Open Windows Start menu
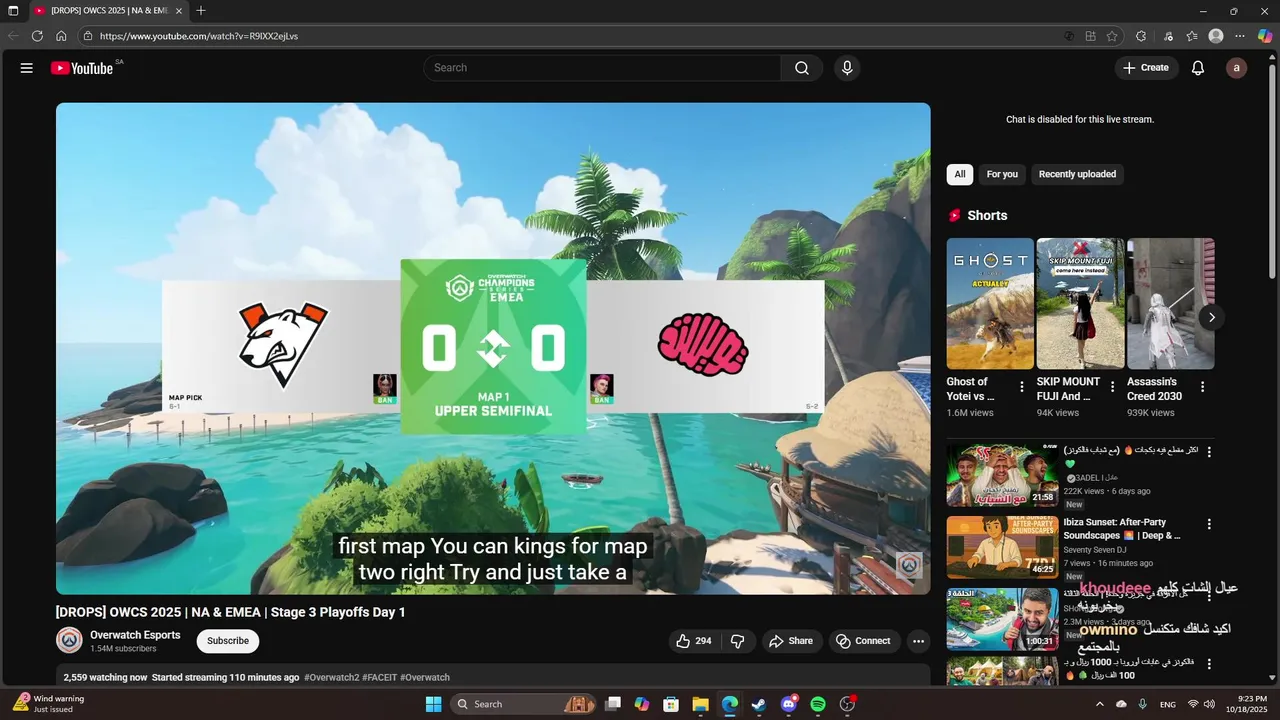This screenshot has width=1280, height=720. coord(433,704)
